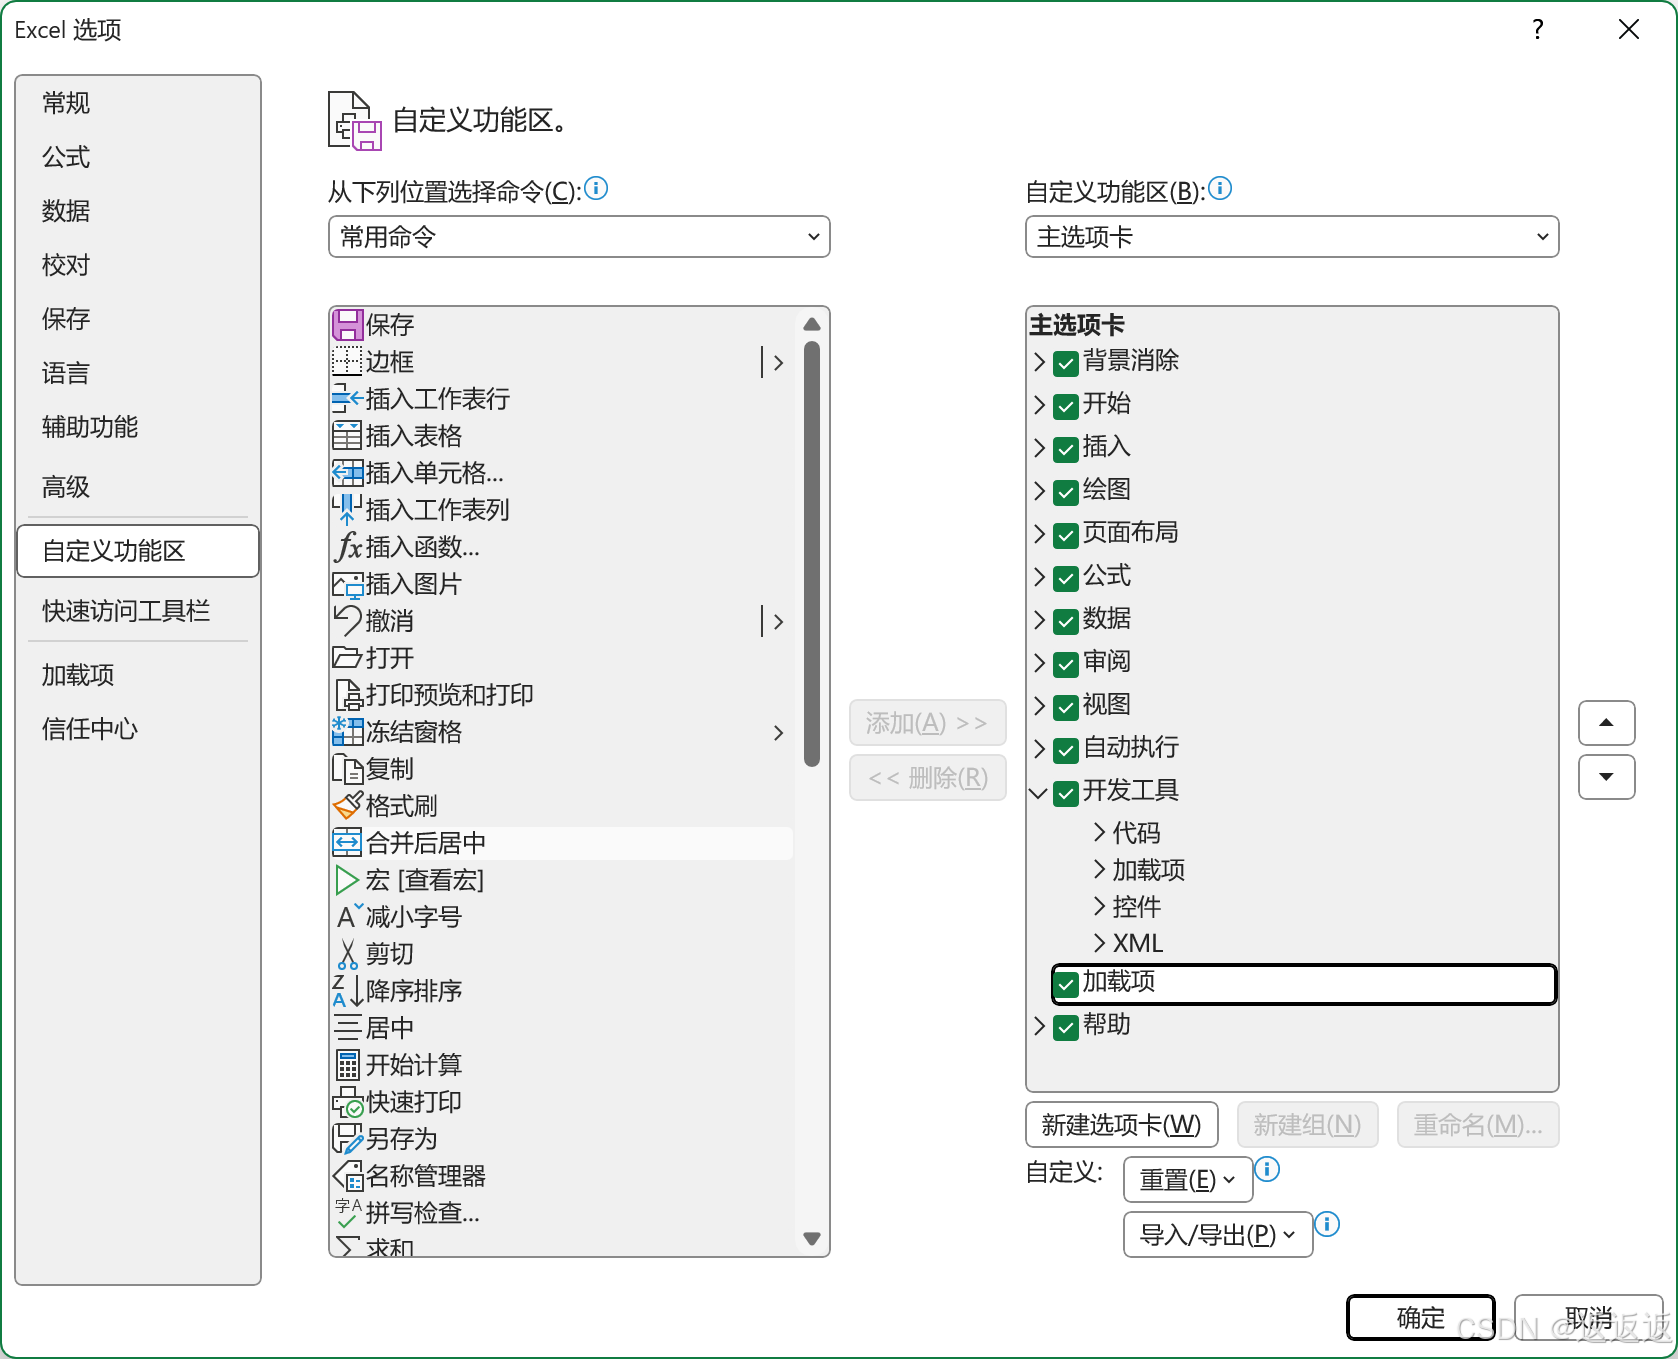Image resolution: width=1678 pixels, height=1359 pixels.
Task: Select the 拼写检查 spell check icon
Action: pos(347,1212)
